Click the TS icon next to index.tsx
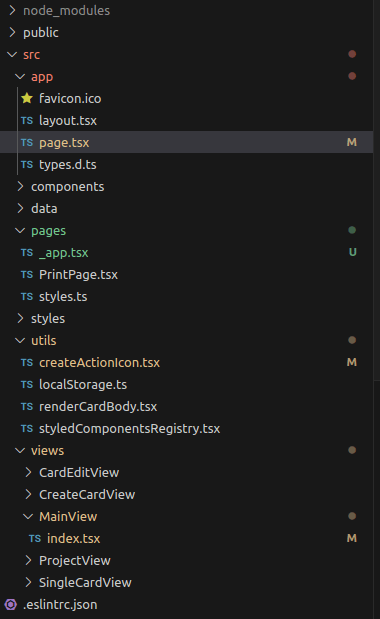This screenshot has width=380, height=619. click(x=35, y=538)
